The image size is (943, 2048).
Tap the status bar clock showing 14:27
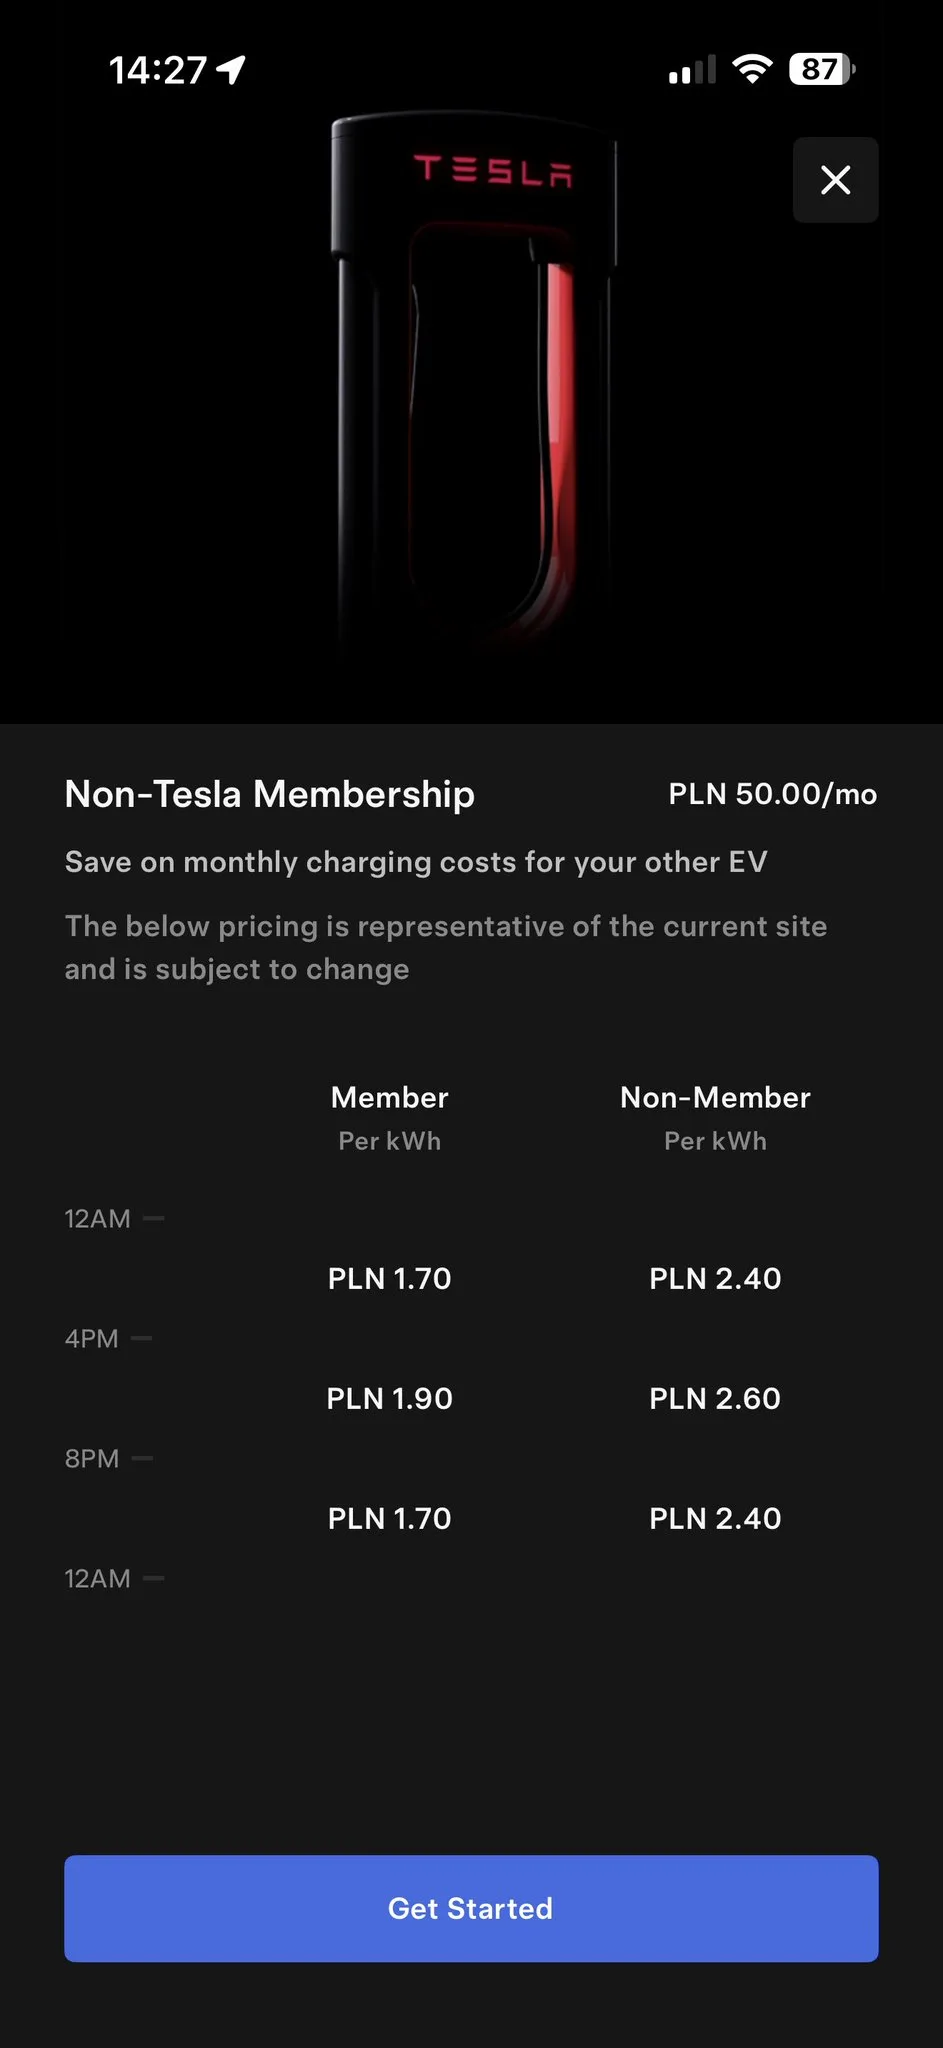point(157,70)
